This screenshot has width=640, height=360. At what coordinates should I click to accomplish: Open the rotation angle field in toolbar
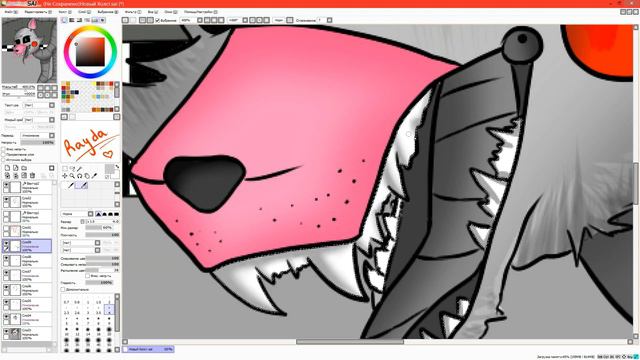tap(235, 20)
